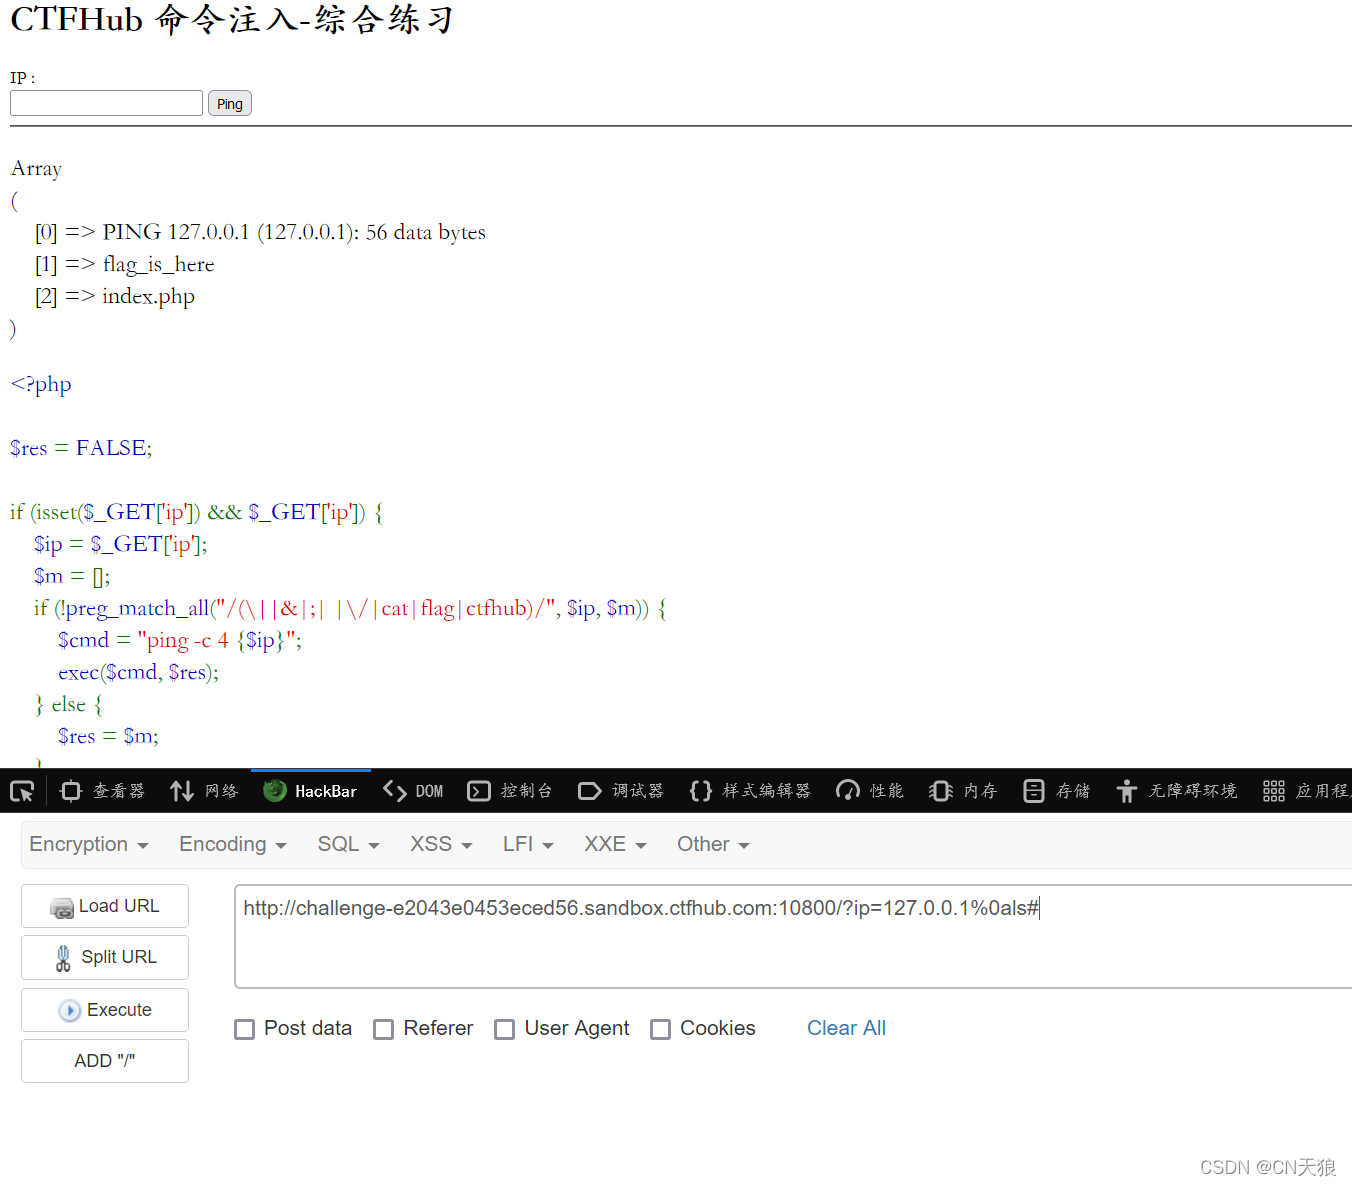Image resolution: width=1352 pixels, height=1186 pixels.
Task: Enable the Post data checkbox
Action: [x=244, y=1029]
